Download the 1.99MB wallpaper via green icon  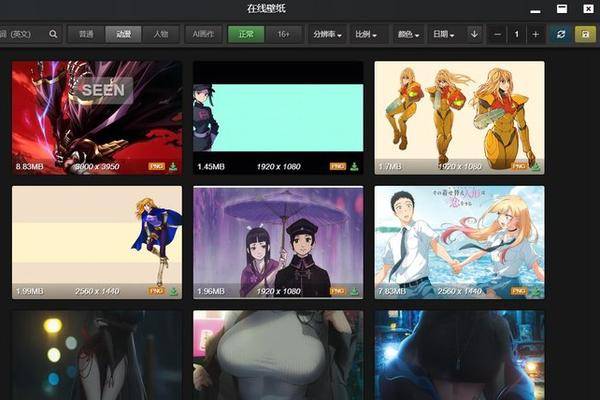pyautogui.click(x=173, y=291)
